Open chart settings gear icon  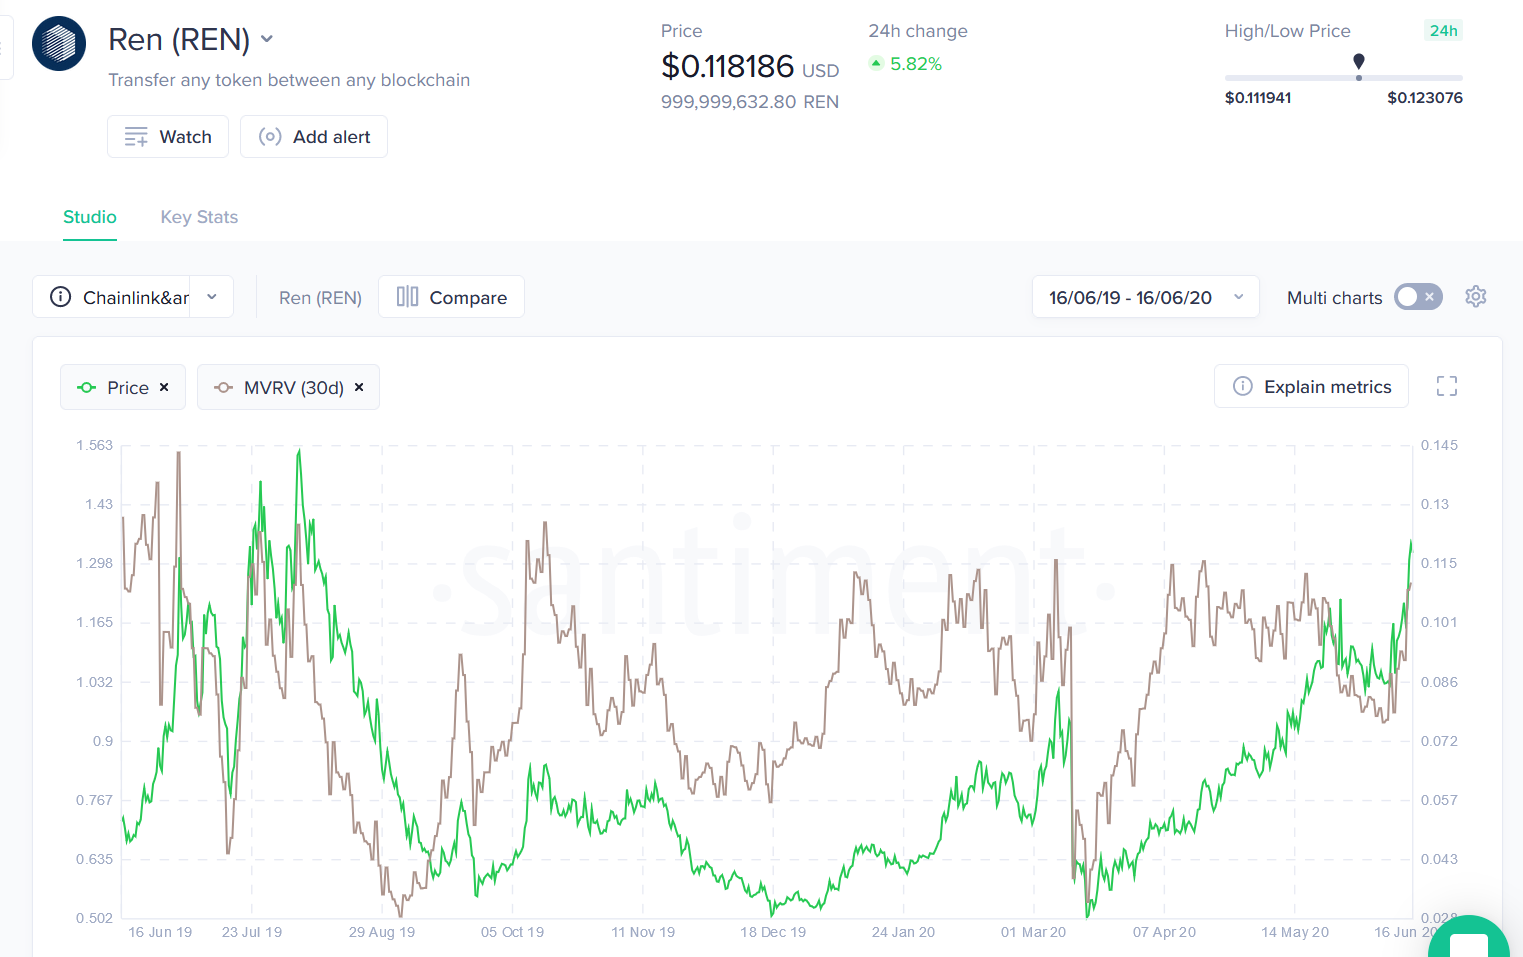click(1476, 297)
